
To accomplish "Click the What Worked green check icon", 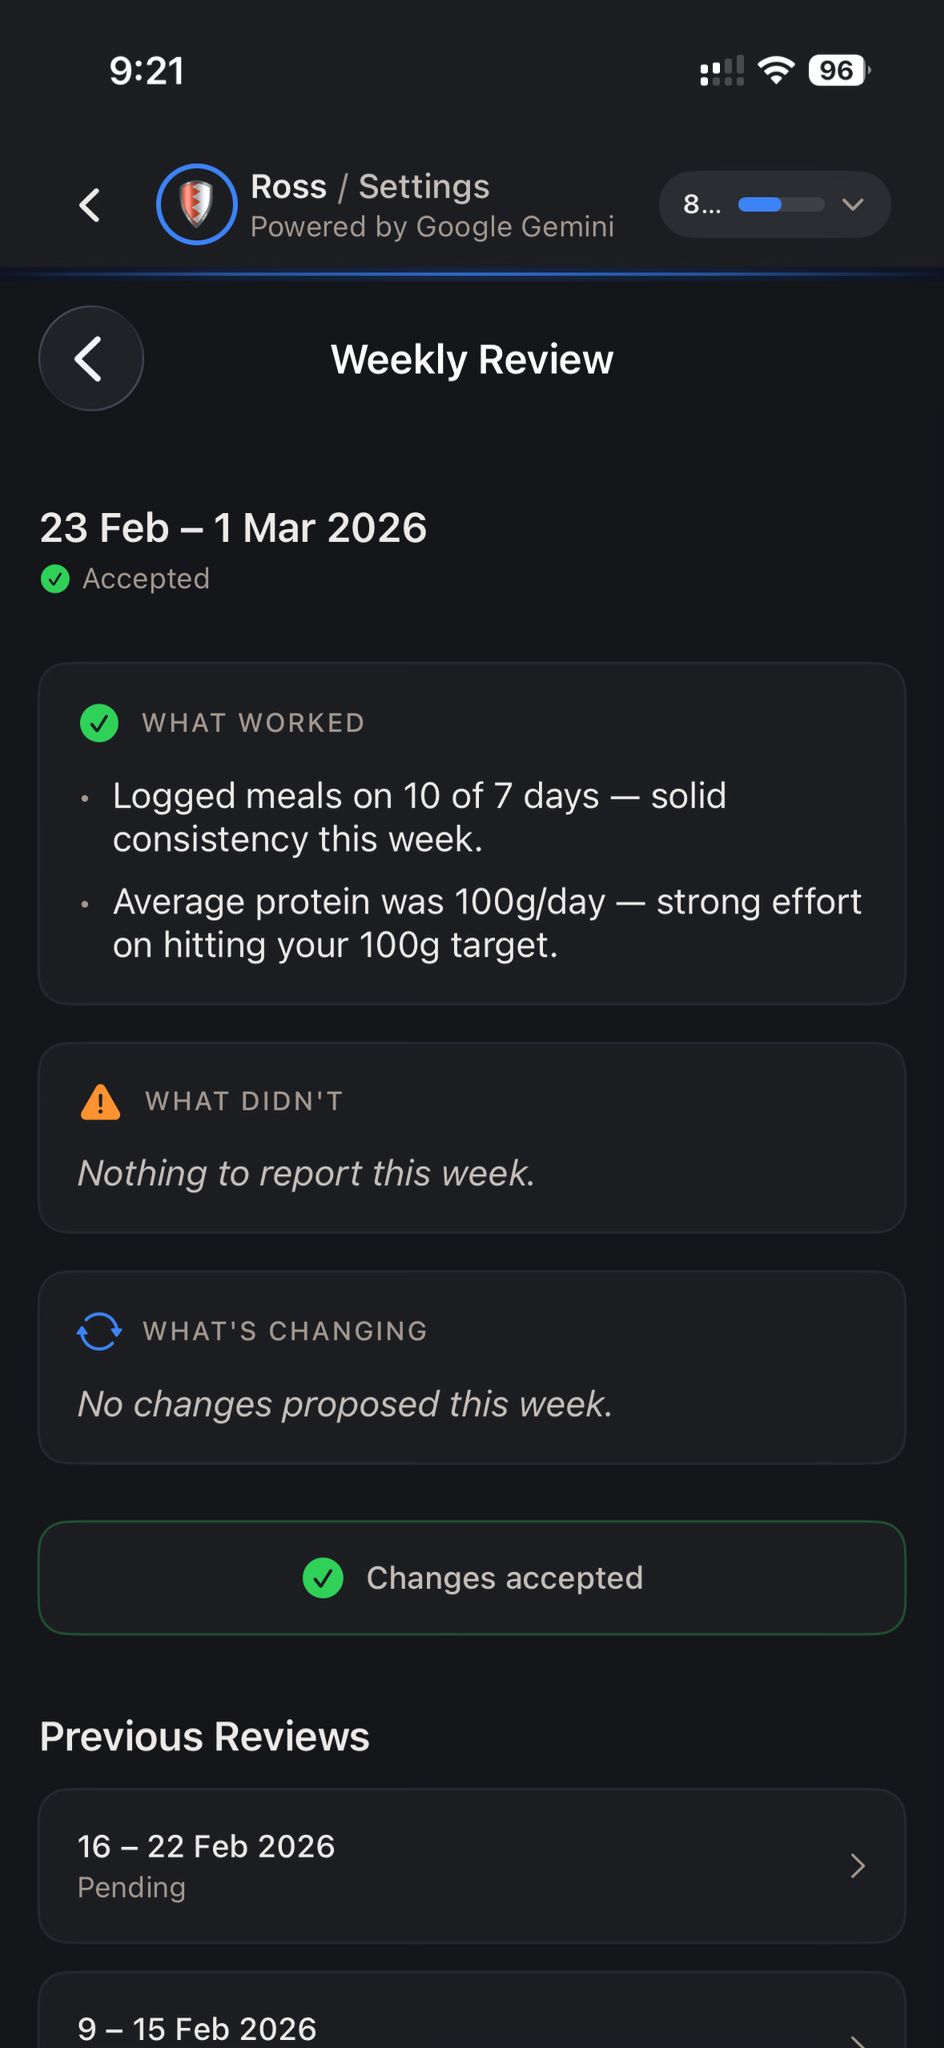I will [x=98, y=723].
